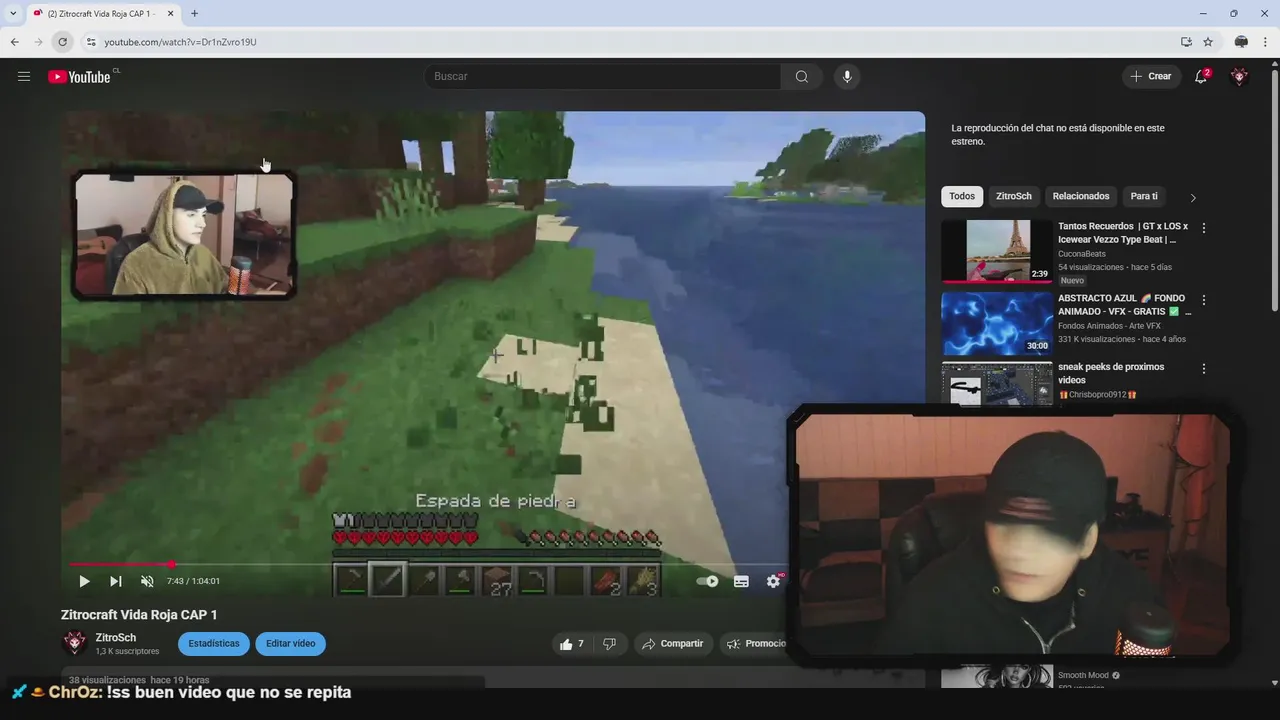Select the ZitroSch filter chip
The height and width of the screenshot is (720, 1280).
[x=1013, y=196]
